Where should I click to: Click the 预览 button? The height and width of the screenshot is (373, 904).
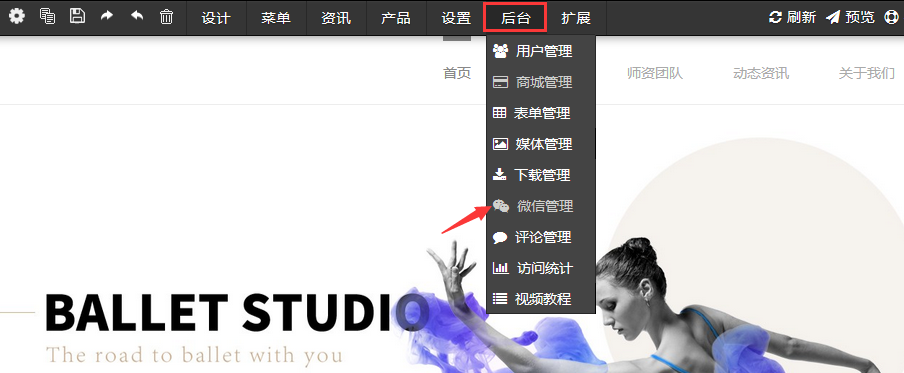tap(850, 17)
